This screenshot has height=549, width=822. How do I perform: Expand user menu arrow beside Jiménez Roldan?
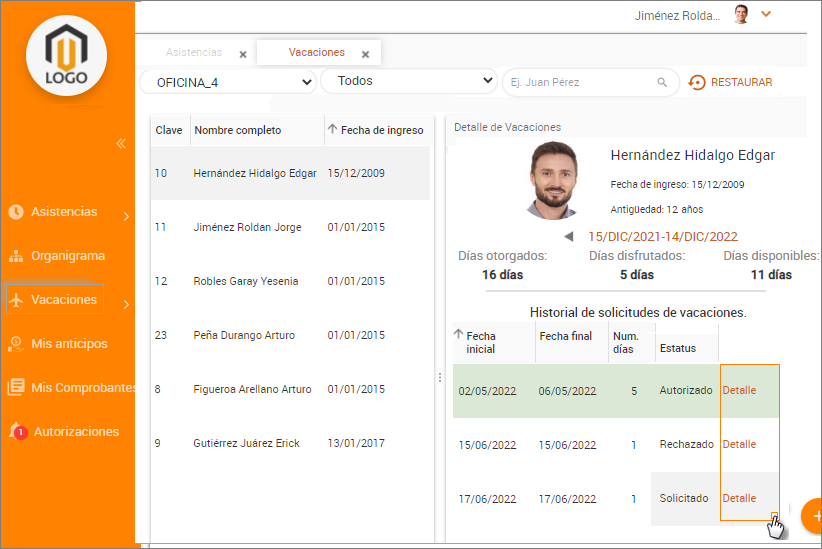coord(767,14)
